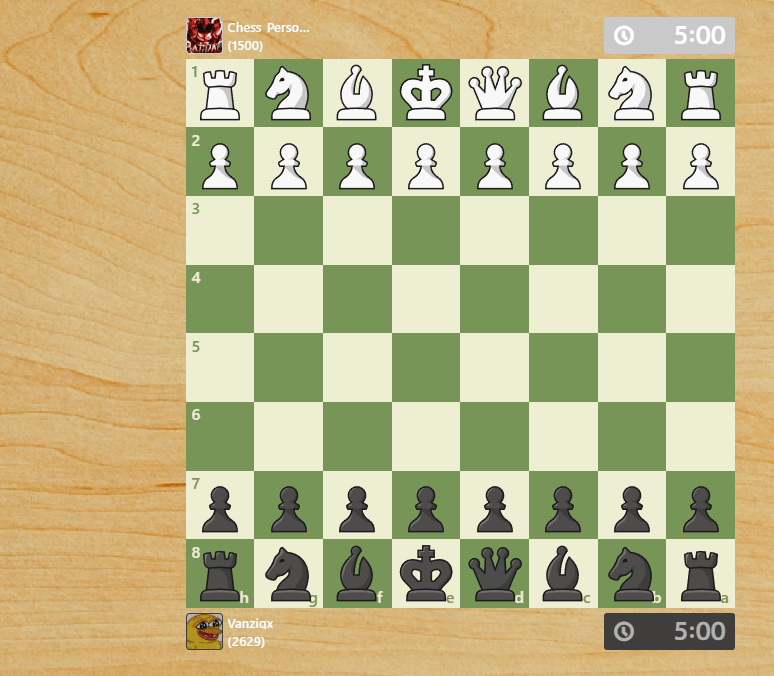Image resolution: width=774 pixels, height=676 pixels.
Task: Click the white pawn on h2
Action: pos(220,166)
